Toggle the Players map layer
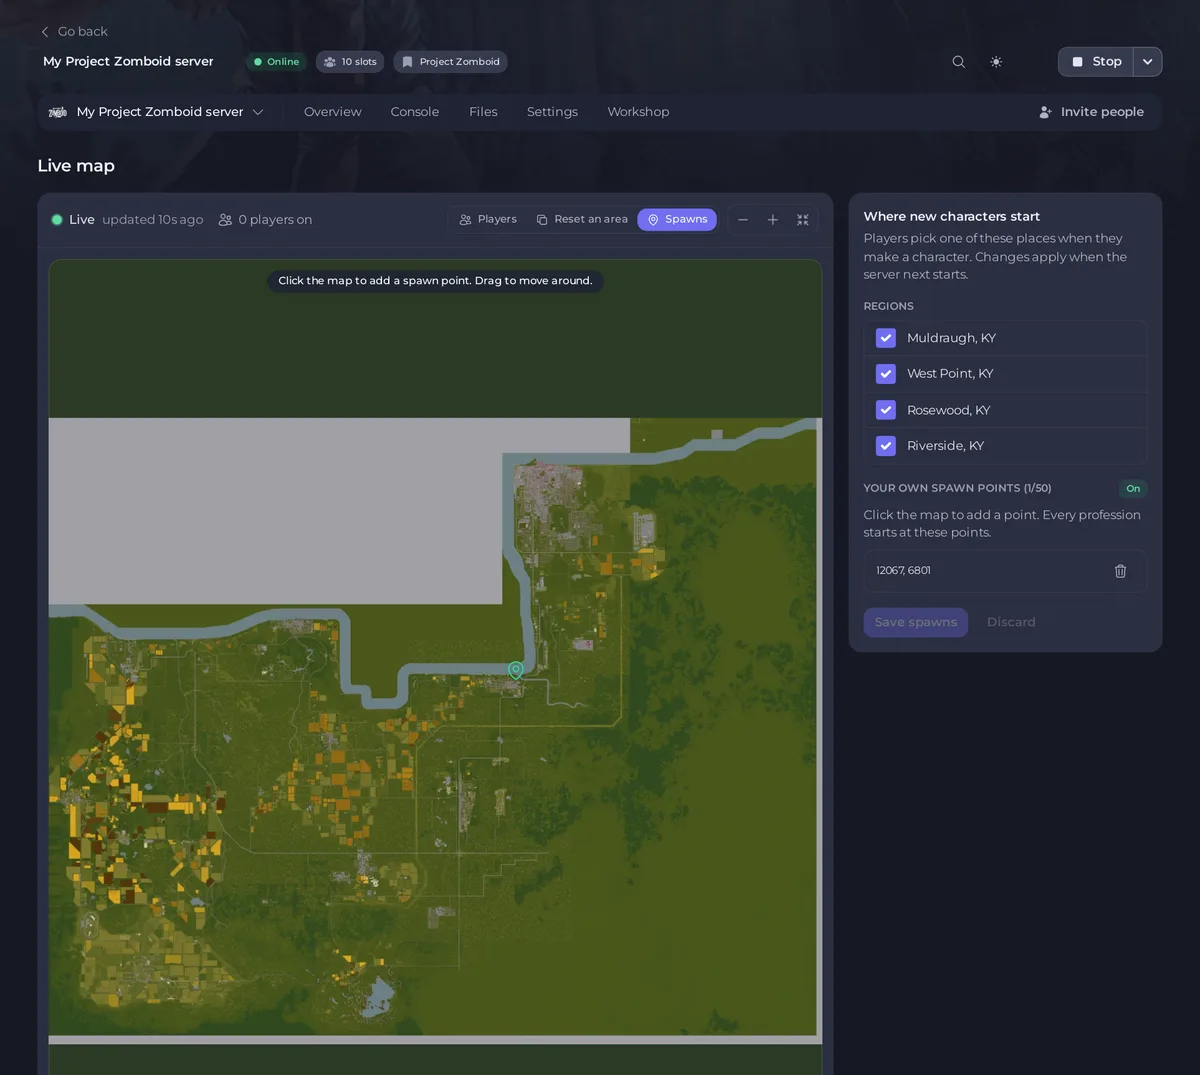The height and width of the screenshot is (1075, 1200). click(x=488, y=220)
